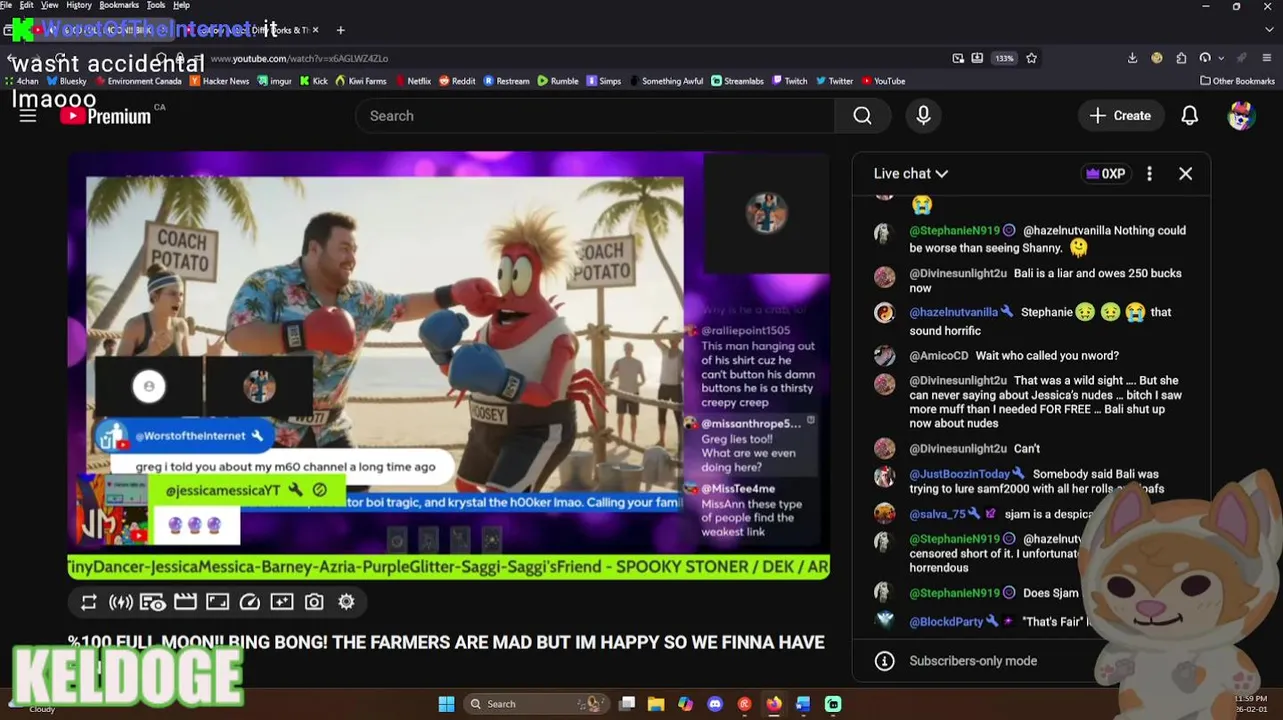
Task: Open the File menu in Firefox
Action: click(6, 5)
